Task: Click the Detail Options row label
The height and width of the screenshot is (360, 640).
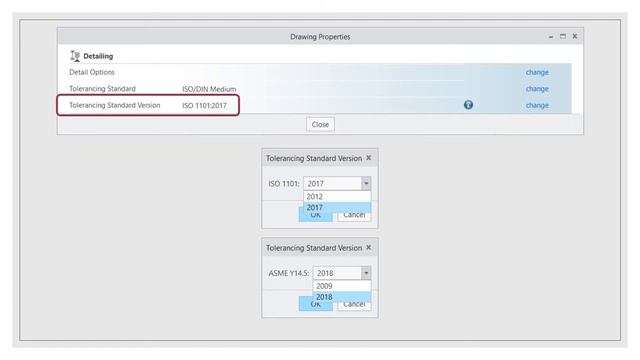Action: click(92, 72)
